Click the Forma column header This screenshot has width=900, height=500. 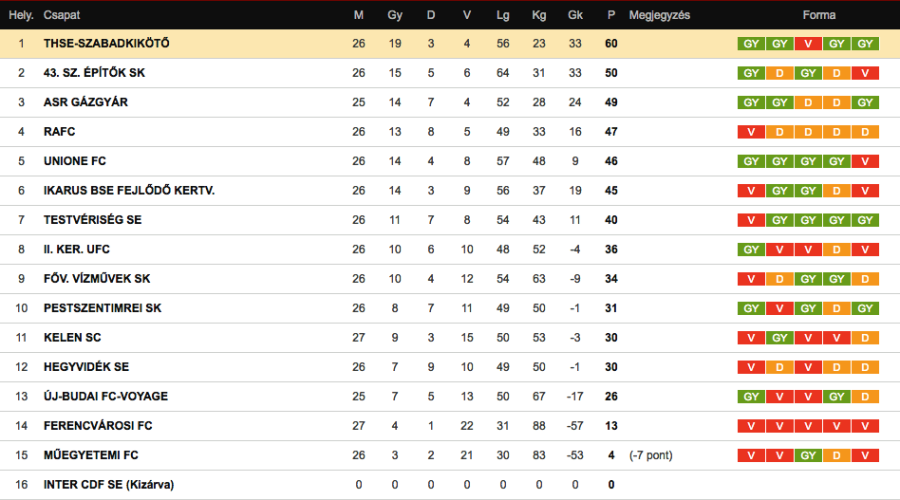(818, 15)
